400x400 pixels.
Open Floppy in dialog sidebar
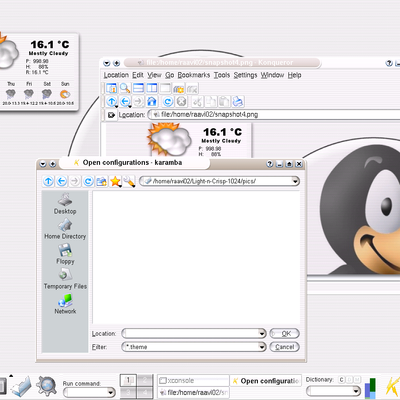tap(65, 254)
